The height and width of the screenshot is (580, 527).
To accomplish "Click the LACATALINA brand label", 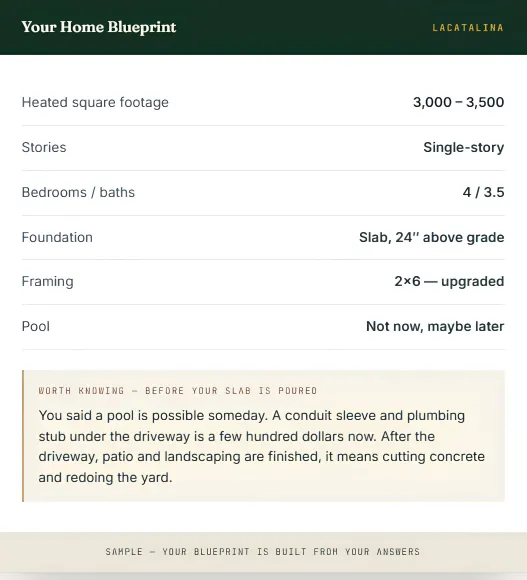I will coord(468,28).
